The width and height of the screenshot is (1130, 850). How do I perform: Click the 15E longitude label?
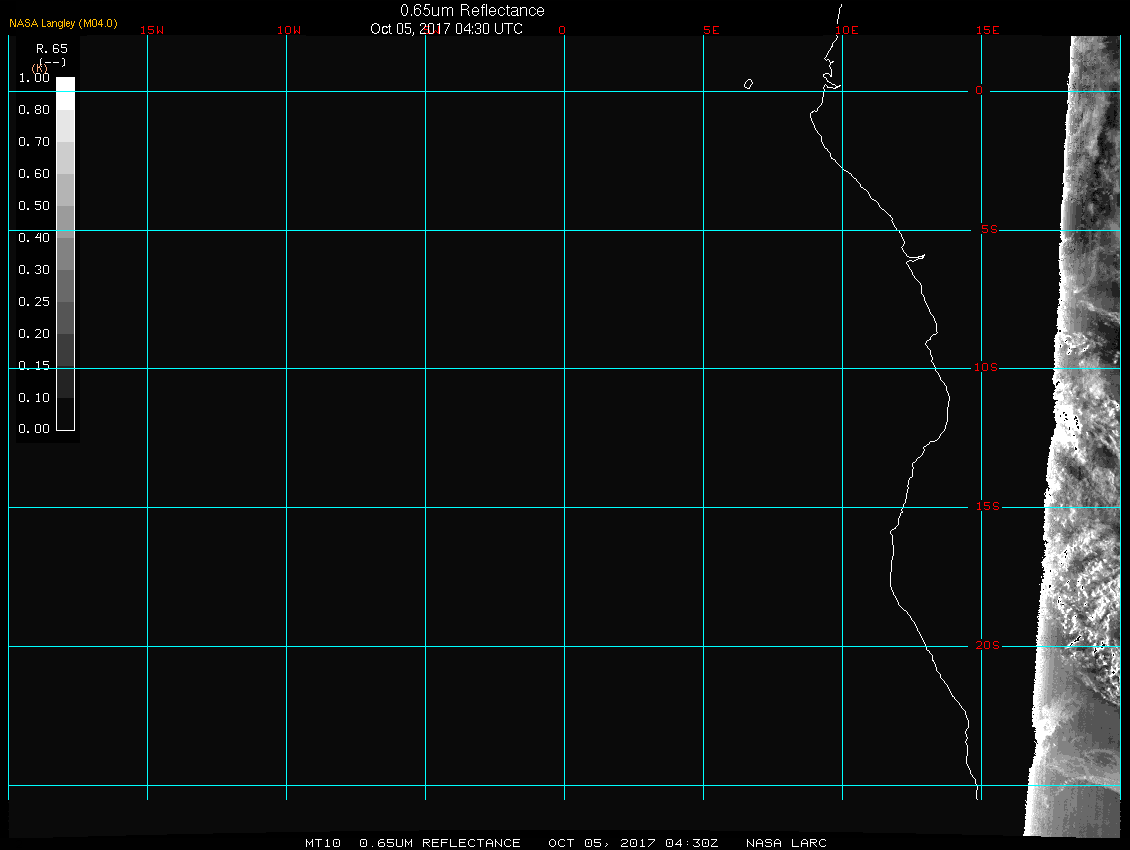988,30
